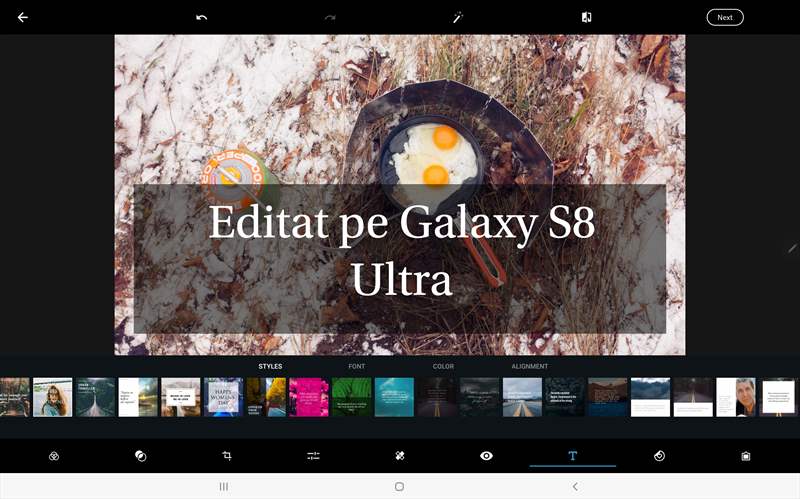Open the stickers tool
800x499 pixels.
click(x=659, y=456)
